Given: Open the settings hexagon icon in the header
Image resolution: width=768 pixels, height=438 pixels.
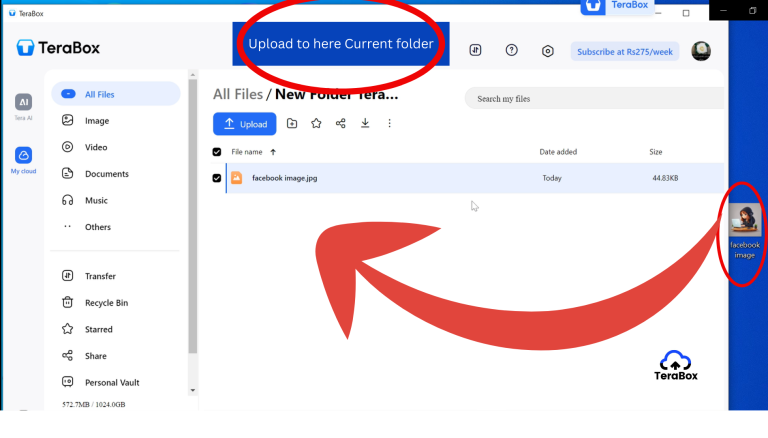Looking at the screenshot, I should tap(548, 51).
